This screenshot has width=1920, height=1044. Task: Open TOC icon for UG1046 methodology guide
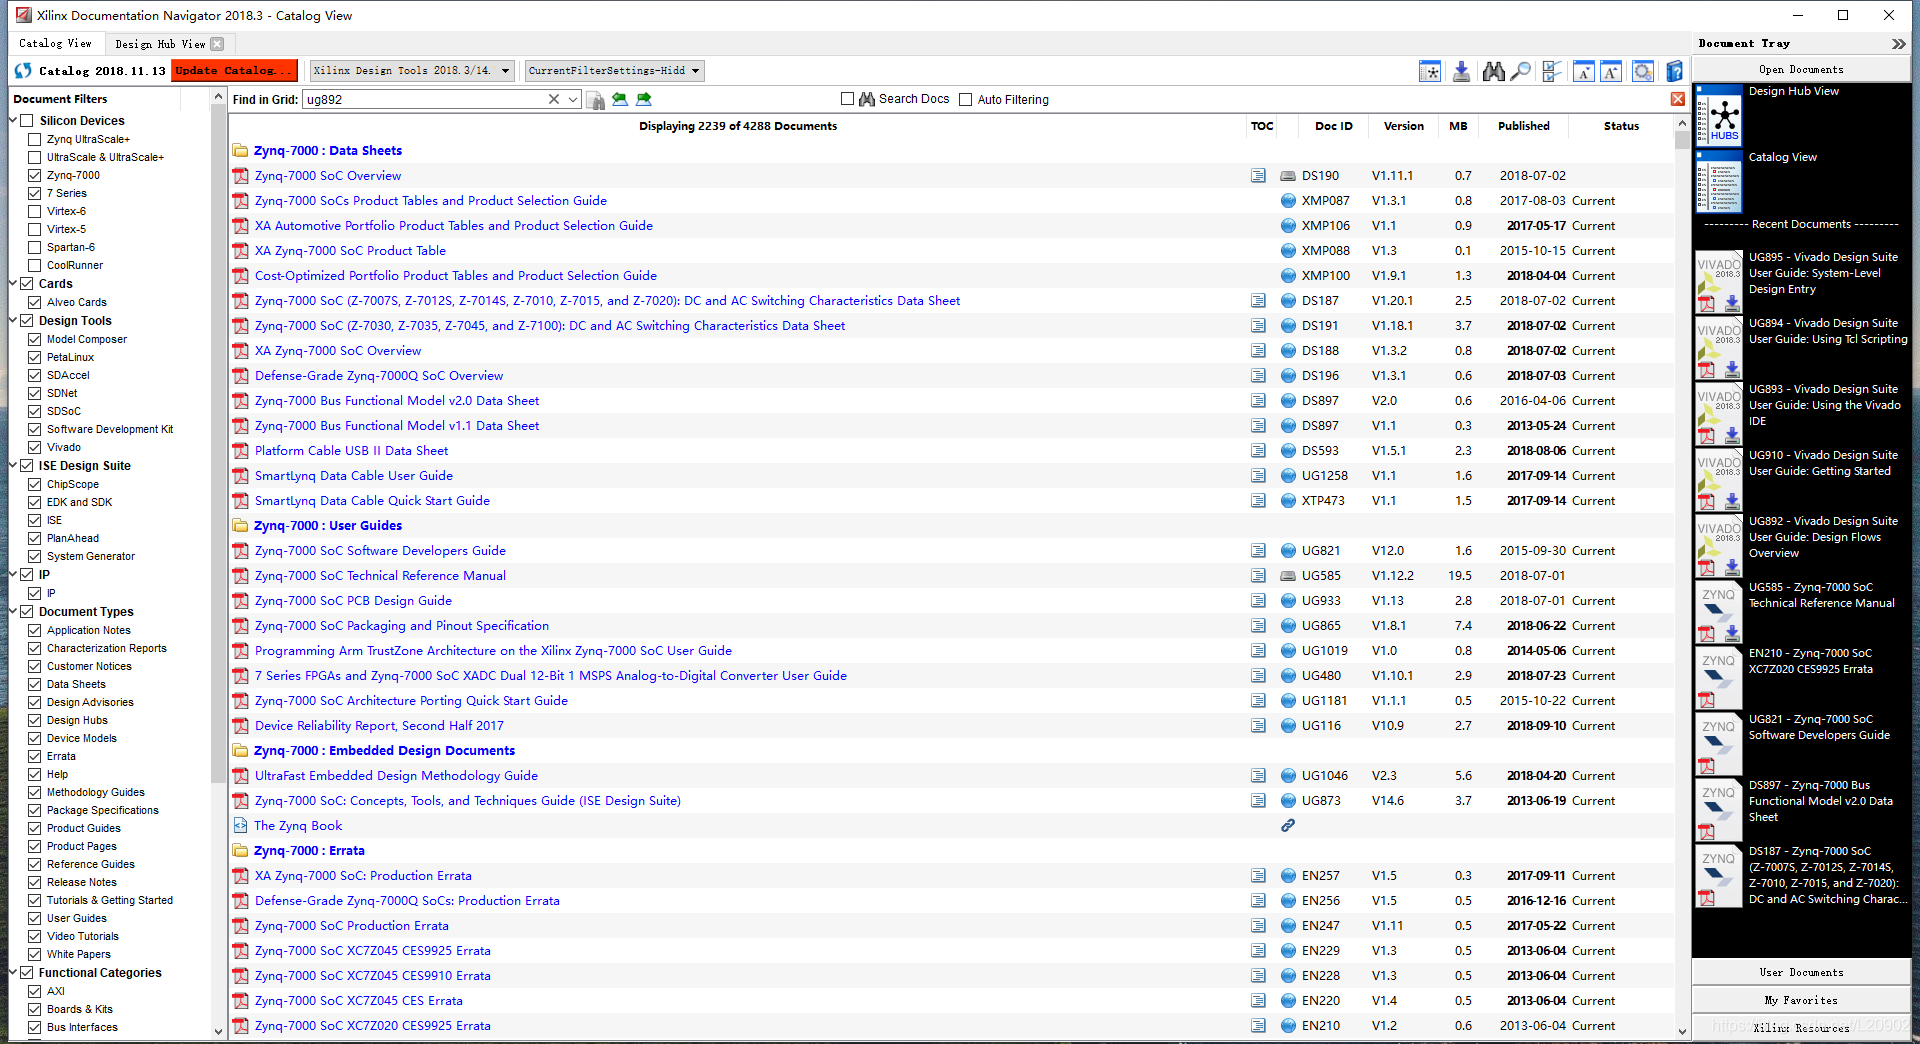coord(1258,776)
